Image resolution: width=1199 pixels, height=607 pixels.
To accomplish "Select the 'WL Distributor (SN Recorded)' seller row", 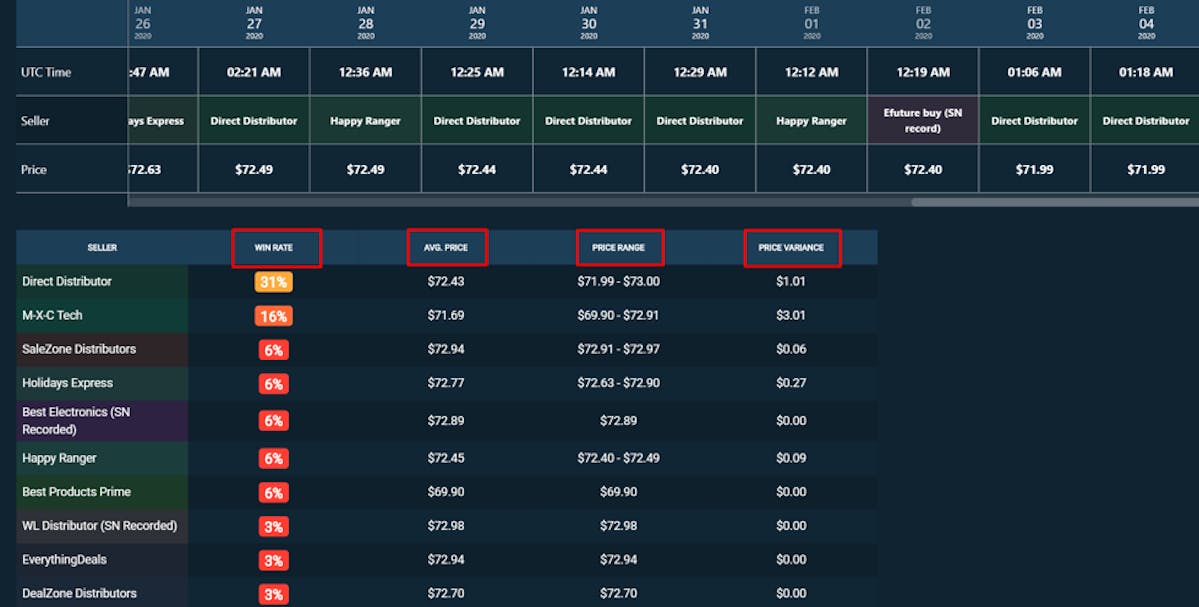I will point(447,526).
